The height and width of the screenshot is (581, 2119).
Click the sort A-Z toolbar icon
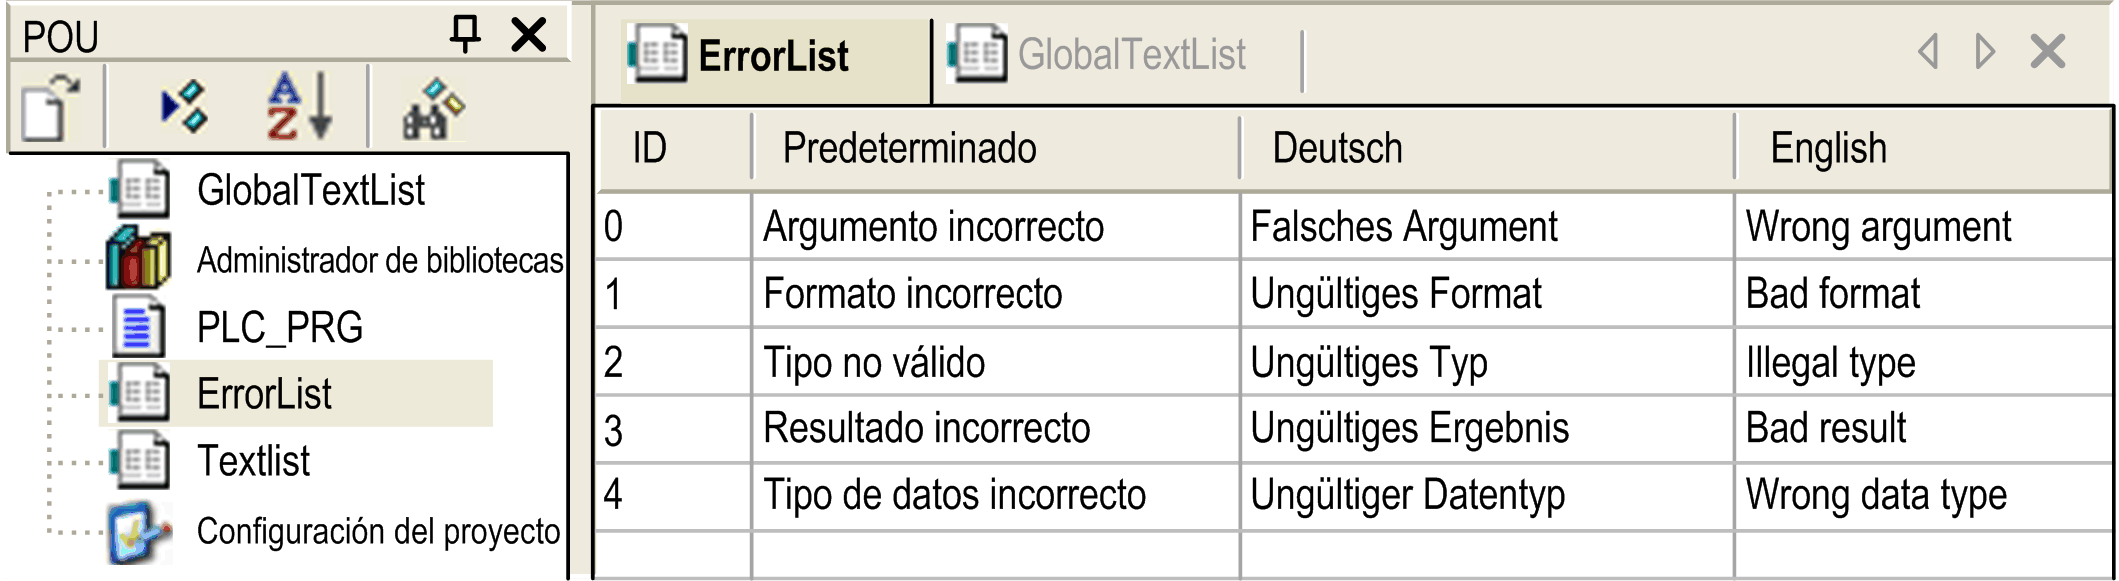[298, 106]
